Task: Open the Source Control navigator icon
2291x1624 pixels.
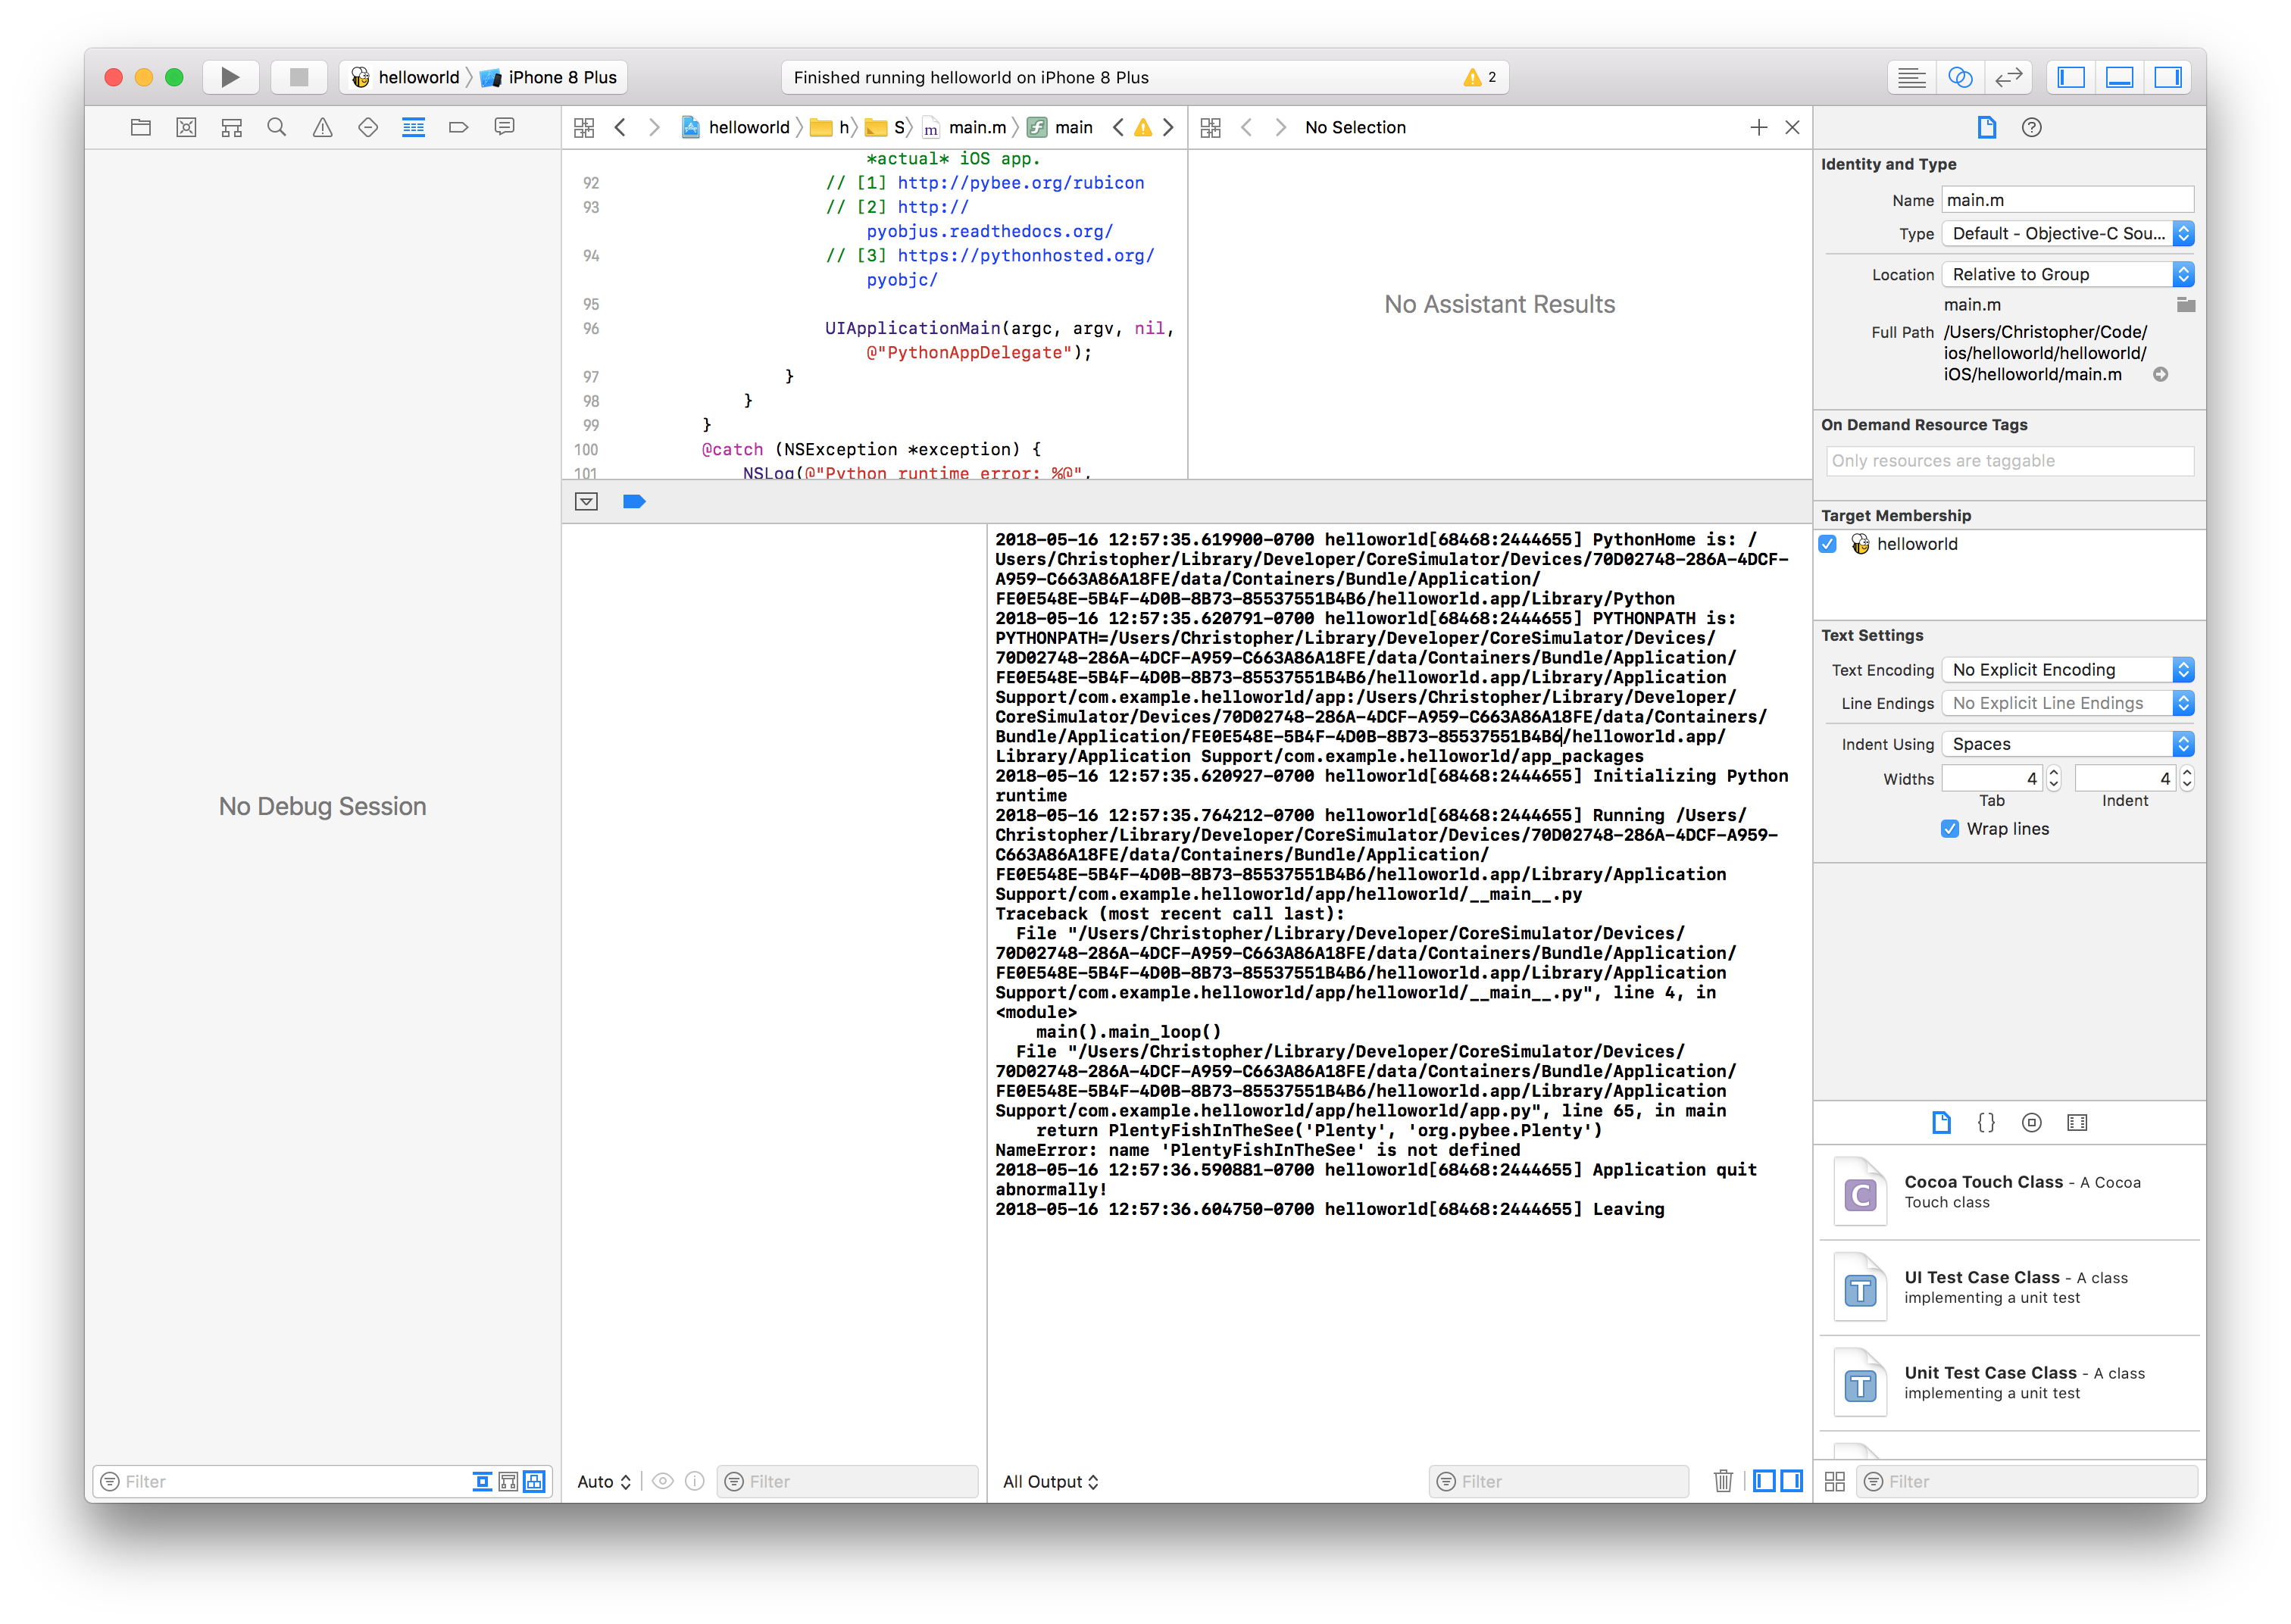Action: (186, 127)
